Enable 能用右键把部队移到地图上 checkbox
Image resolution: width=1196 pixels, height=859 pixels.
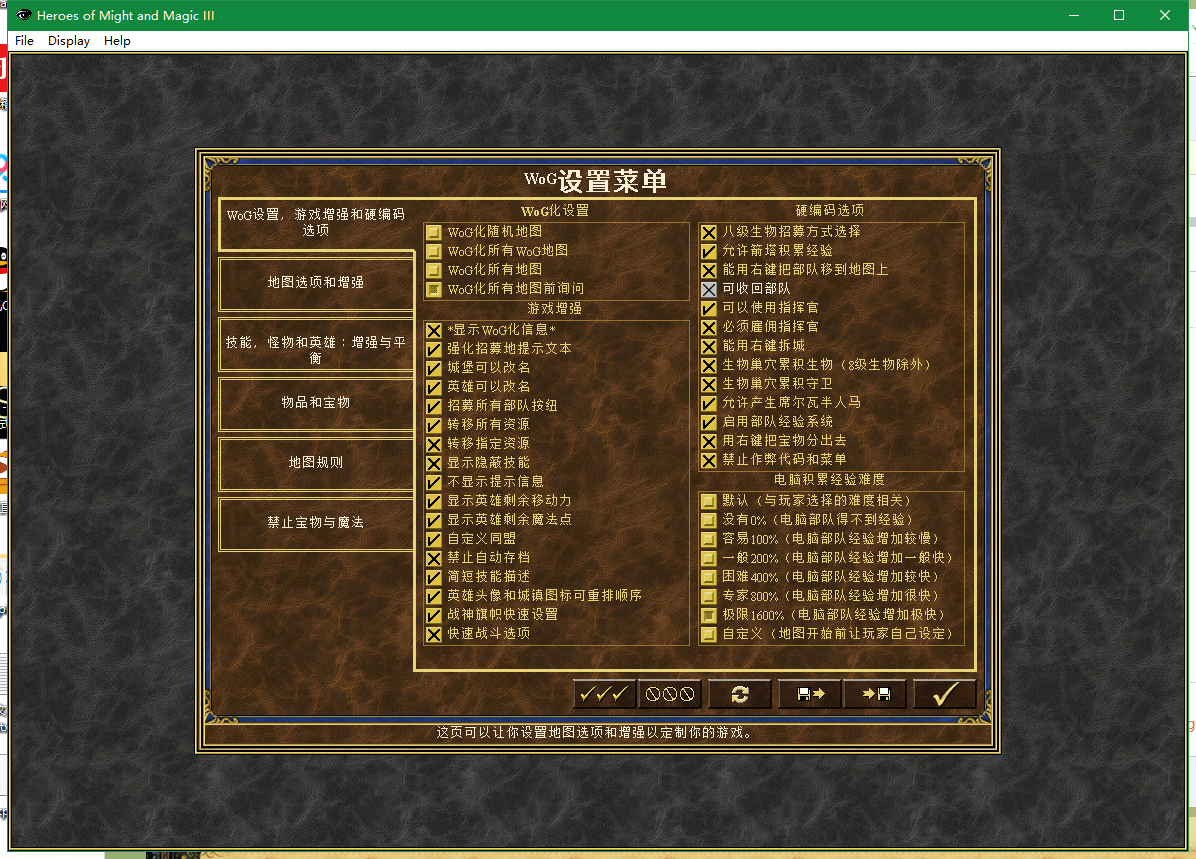pos(709,270)
